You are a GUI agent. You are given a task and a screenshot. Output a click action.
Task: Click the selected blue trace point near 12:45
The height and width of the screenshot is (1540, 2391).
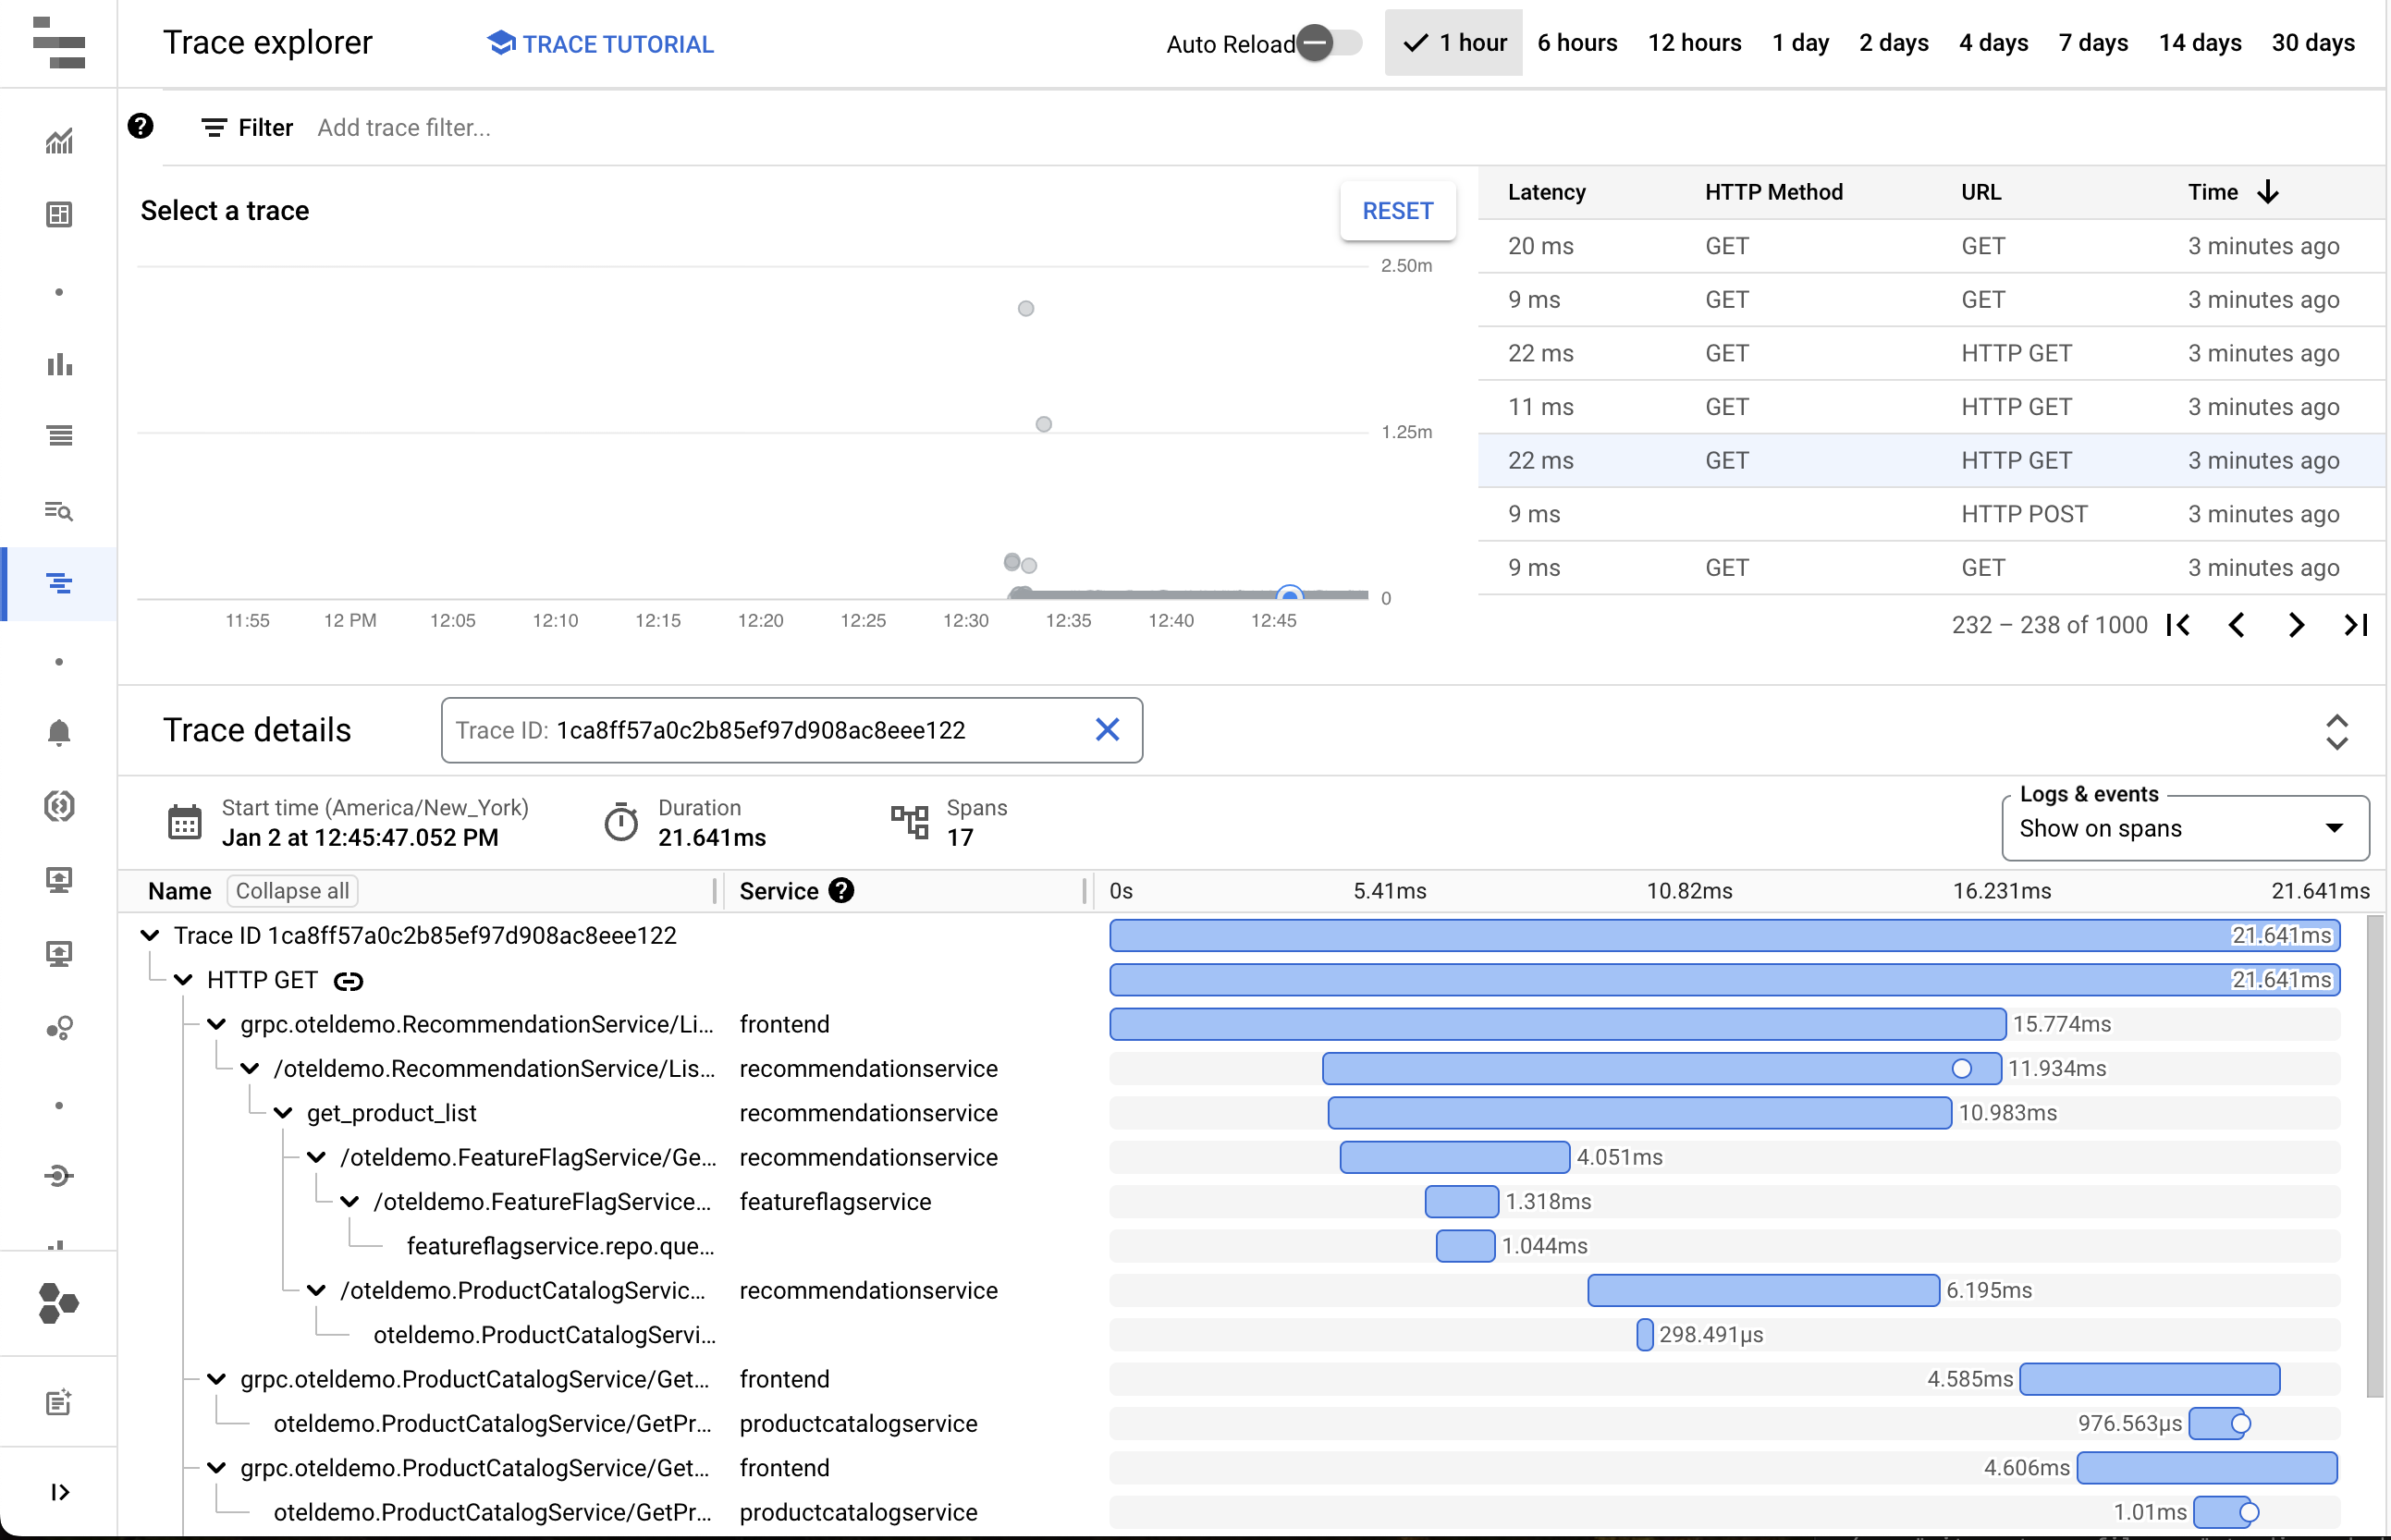tap(1290, 594)
